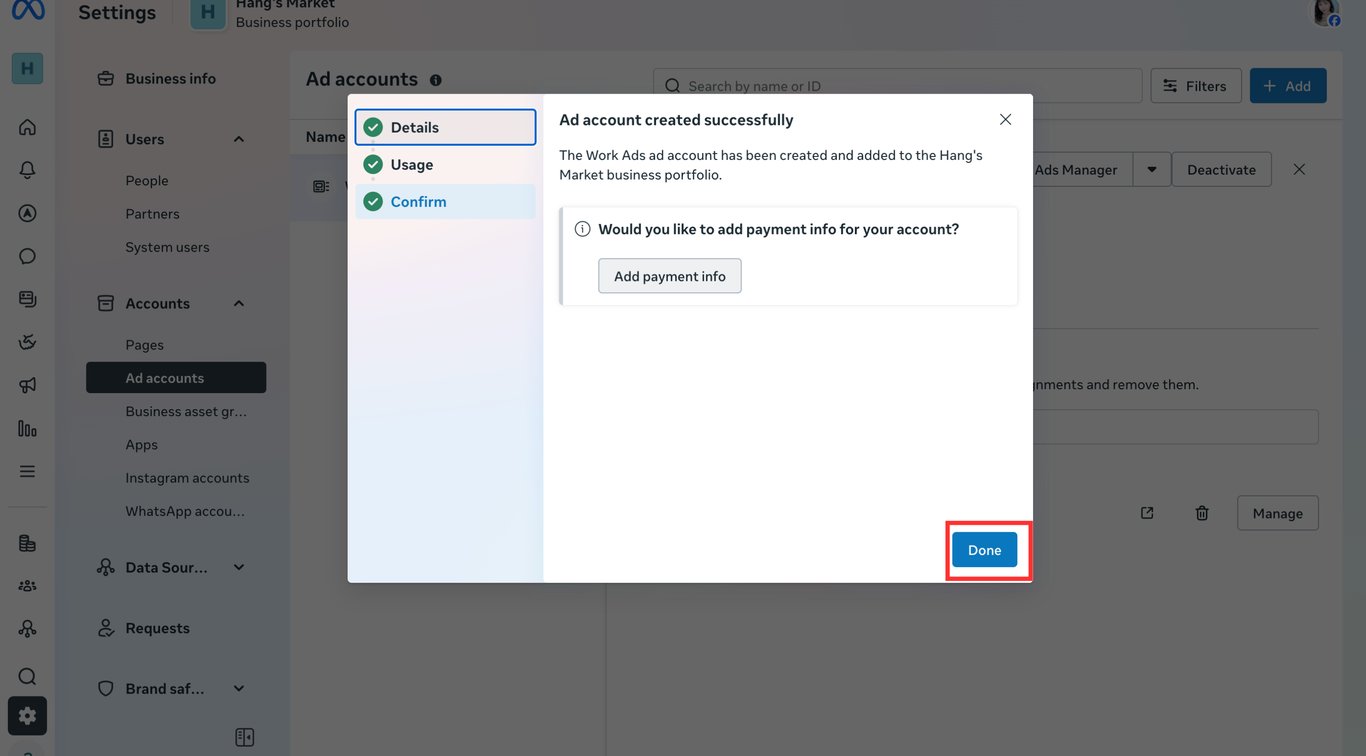Open the compass-style Ads icon in left rail

click(27, 213)
